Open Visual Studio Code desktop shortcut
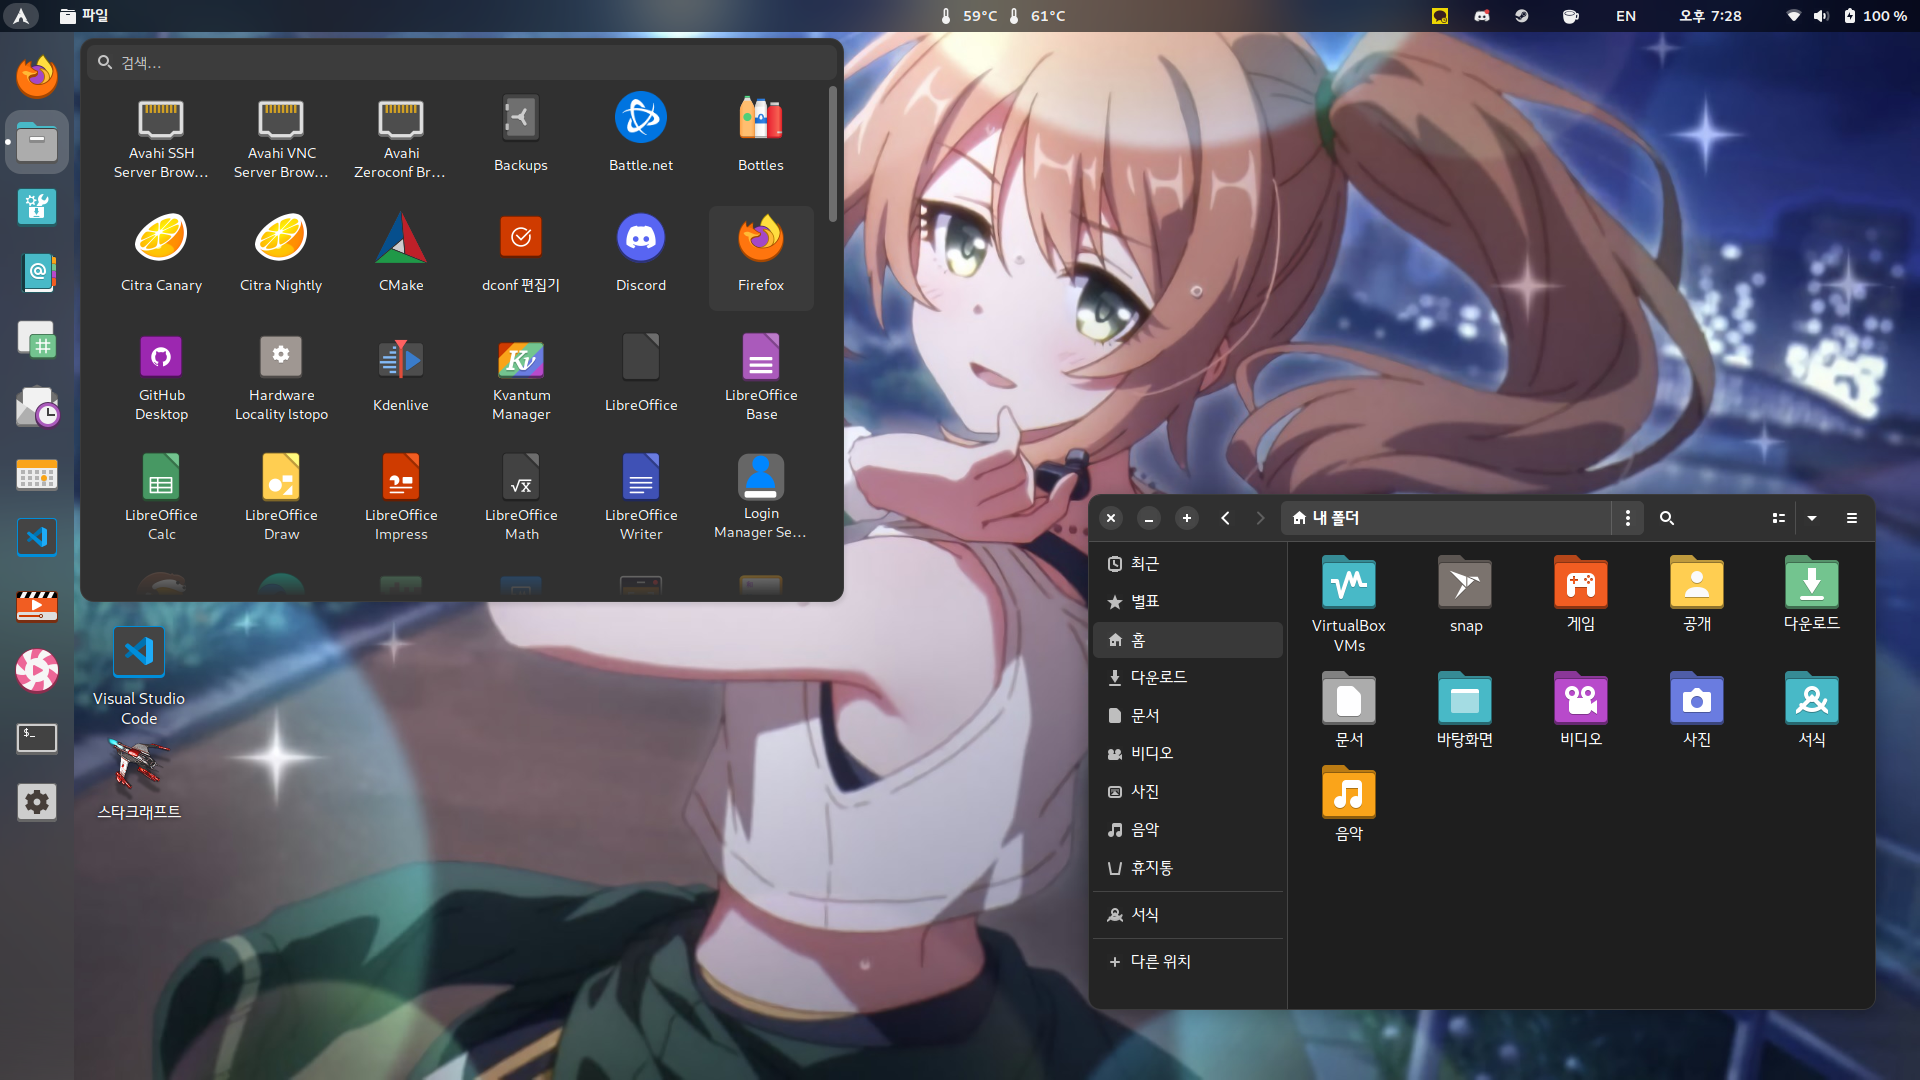The width and height of the screenshot is (1920, 1080). 139,676
